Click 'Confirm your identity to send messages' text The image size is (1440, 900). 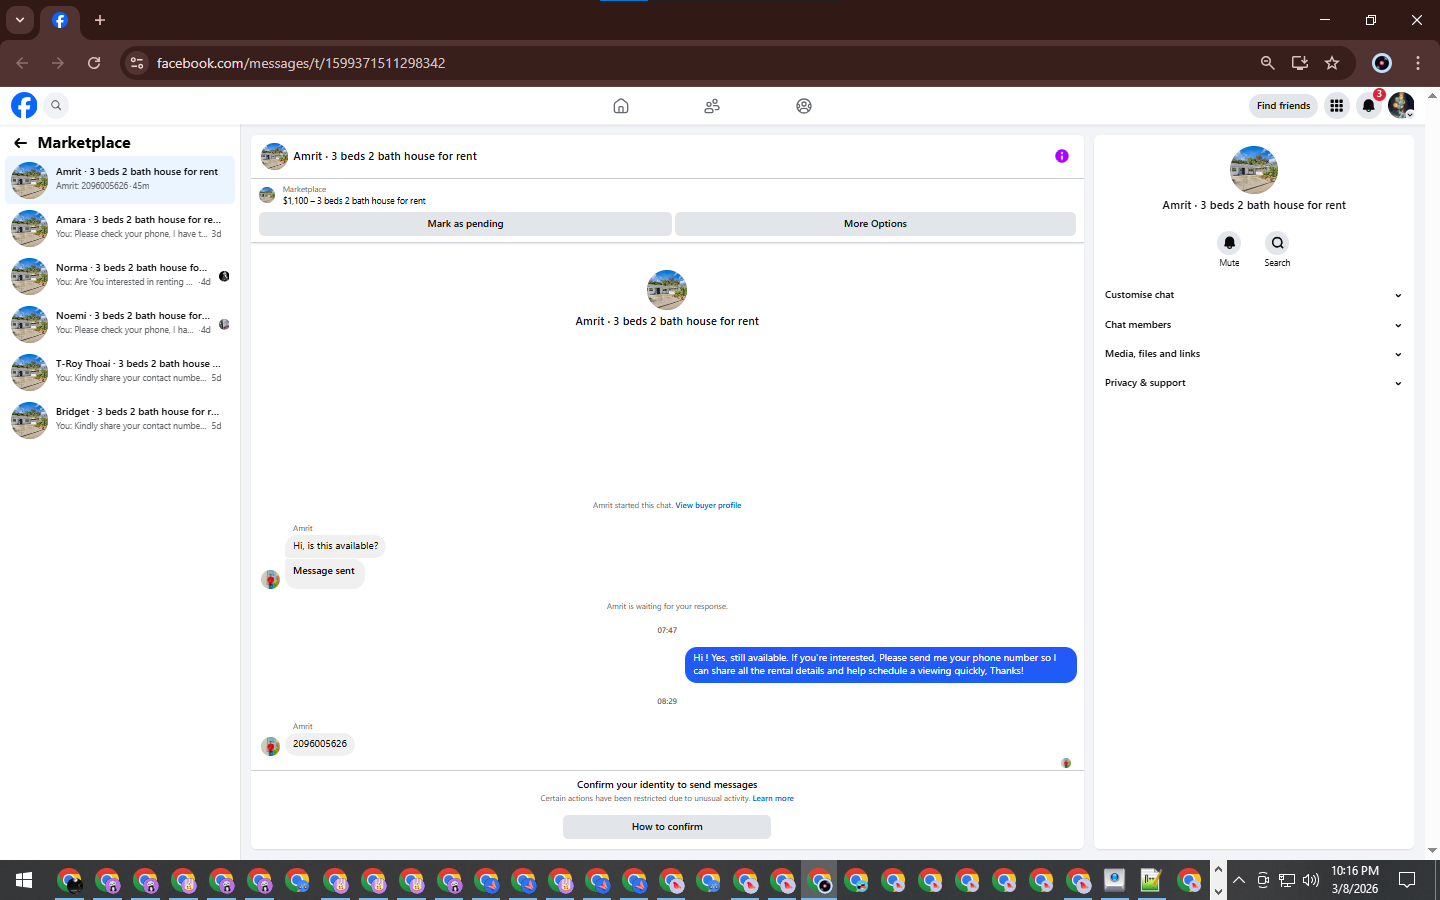[667, 785]
